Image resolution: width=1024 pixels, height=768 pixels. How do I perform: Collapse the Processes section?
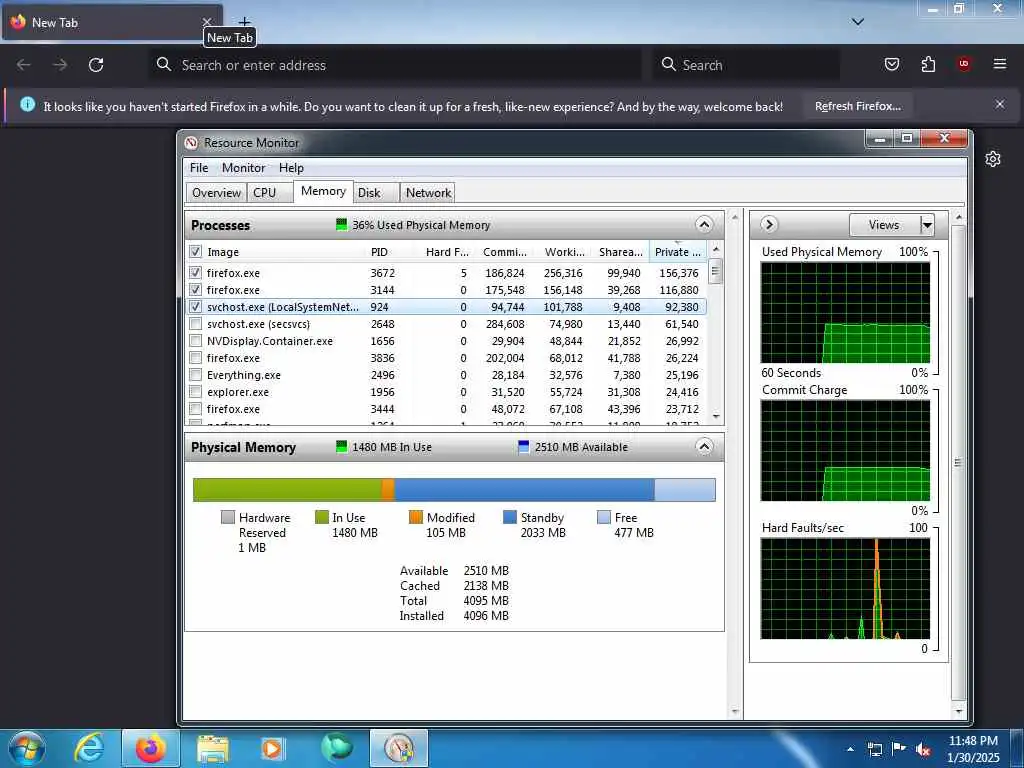[x=704, y=225]
